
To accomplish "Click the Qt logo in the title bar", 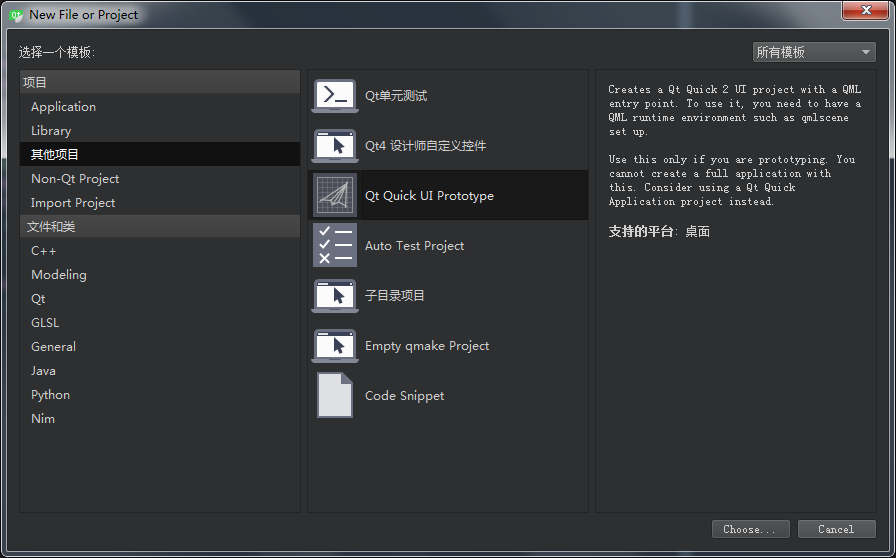I will (16, 14).
